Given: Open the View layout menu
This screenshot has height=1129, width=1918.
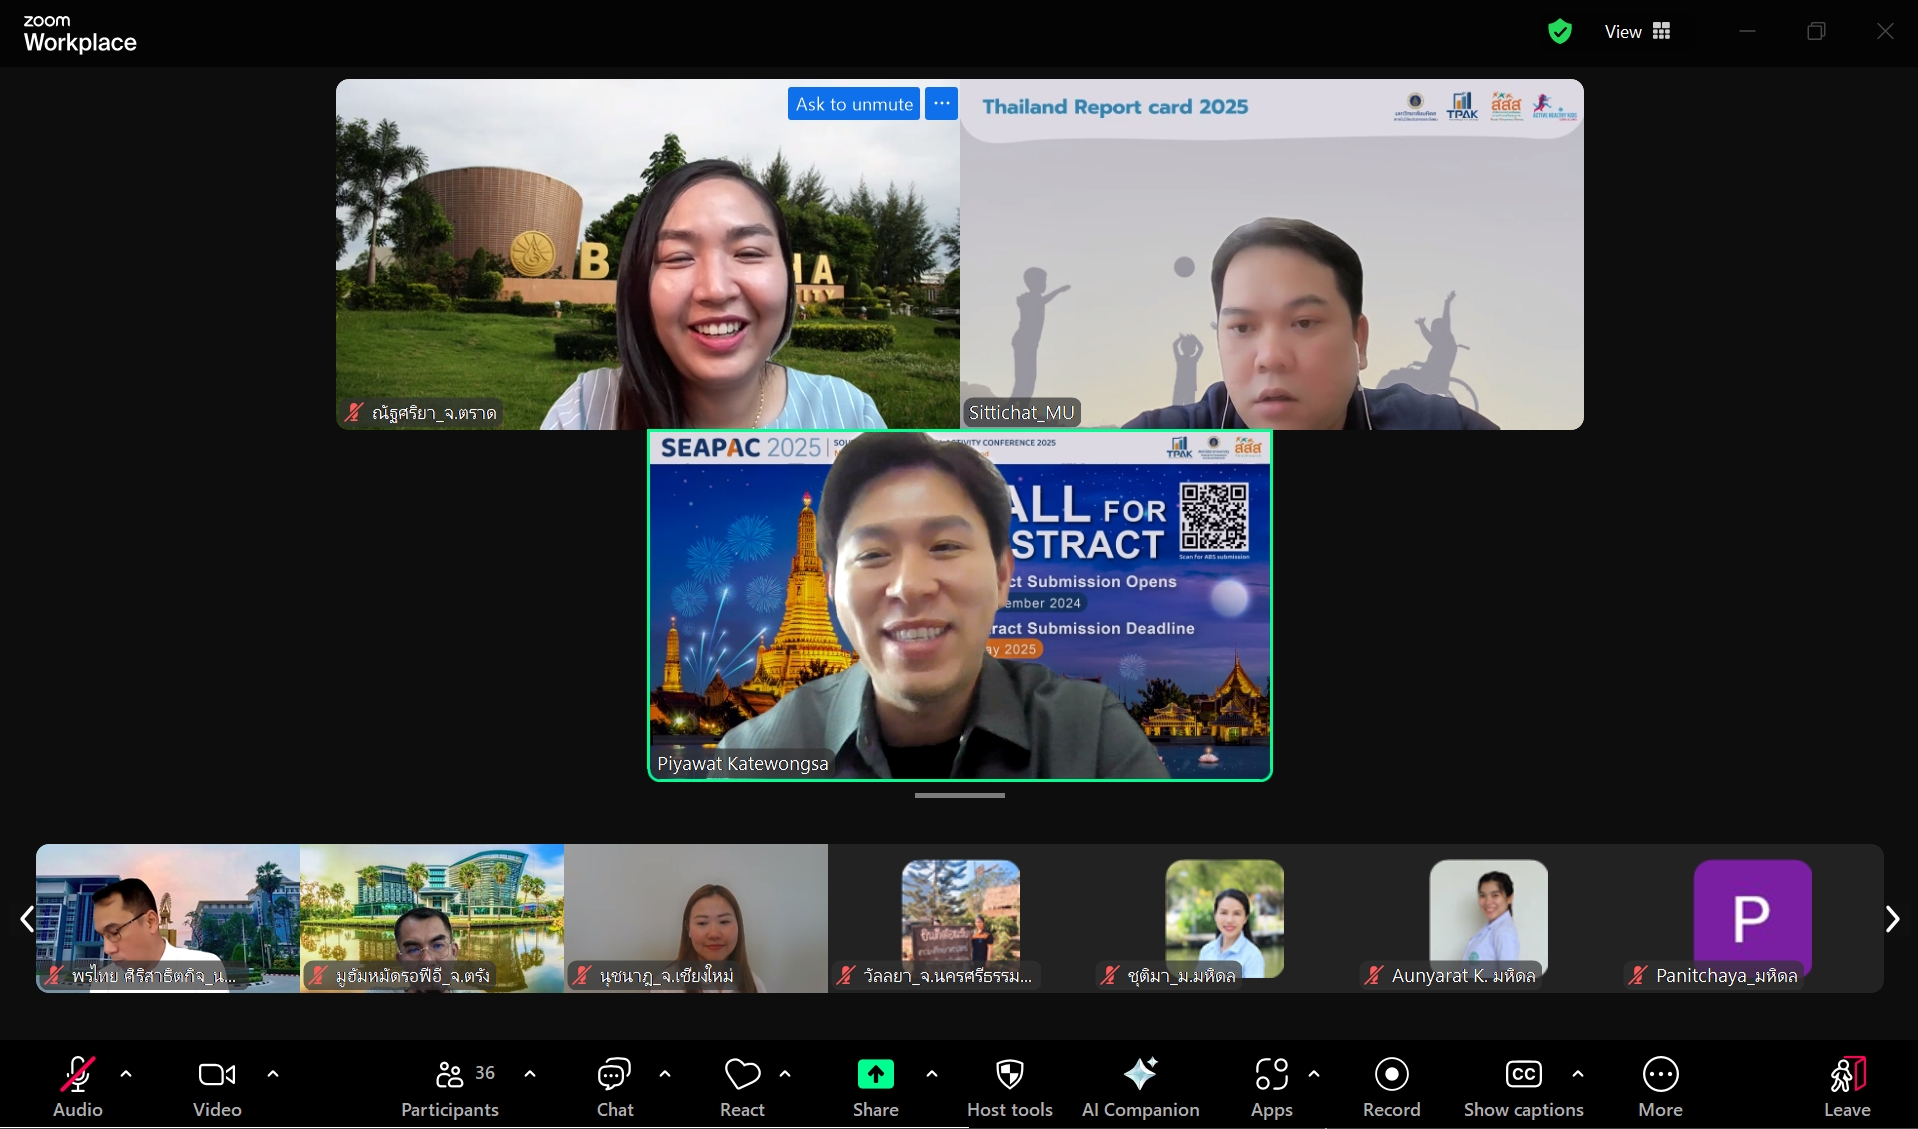Looking at the screenshot, I should pyautogui.click(x=1637, y=32).
